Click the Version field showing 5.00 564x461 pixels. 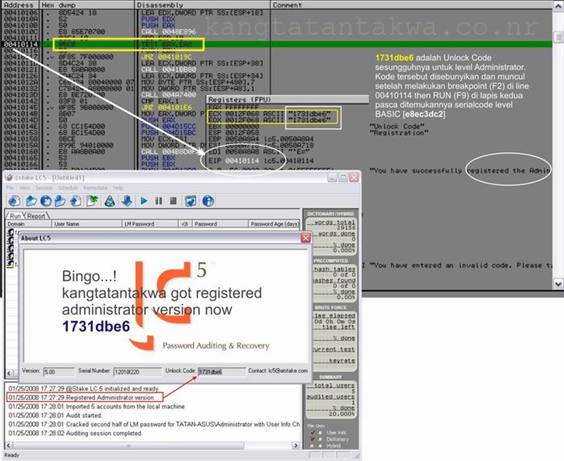coord(59,371)
